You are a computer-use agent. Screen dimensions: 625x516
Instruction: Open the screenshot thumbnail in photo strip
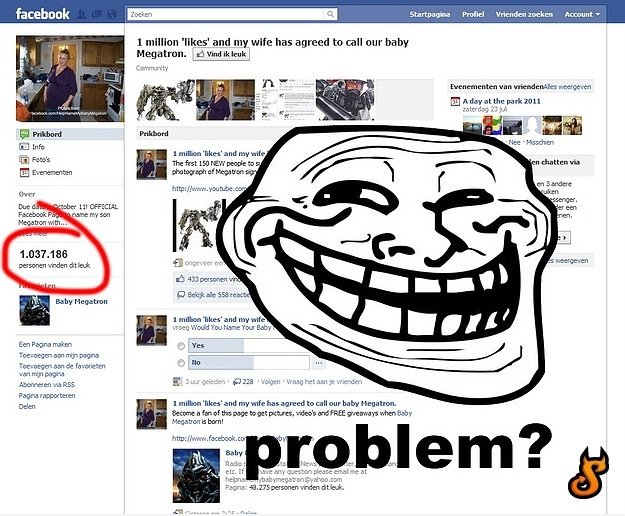[285, 100]
